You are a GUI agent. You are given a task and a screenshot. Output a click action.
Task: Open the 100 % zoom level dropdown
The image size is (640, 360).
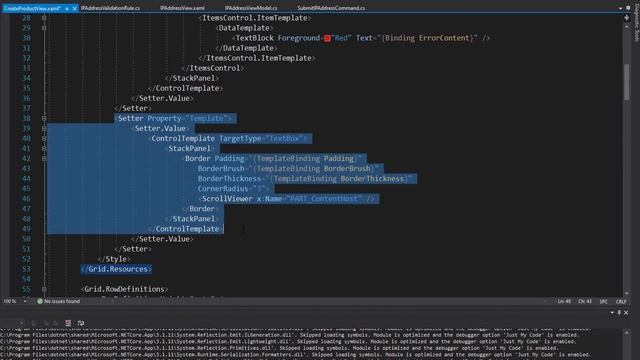(x=25, y=301)
